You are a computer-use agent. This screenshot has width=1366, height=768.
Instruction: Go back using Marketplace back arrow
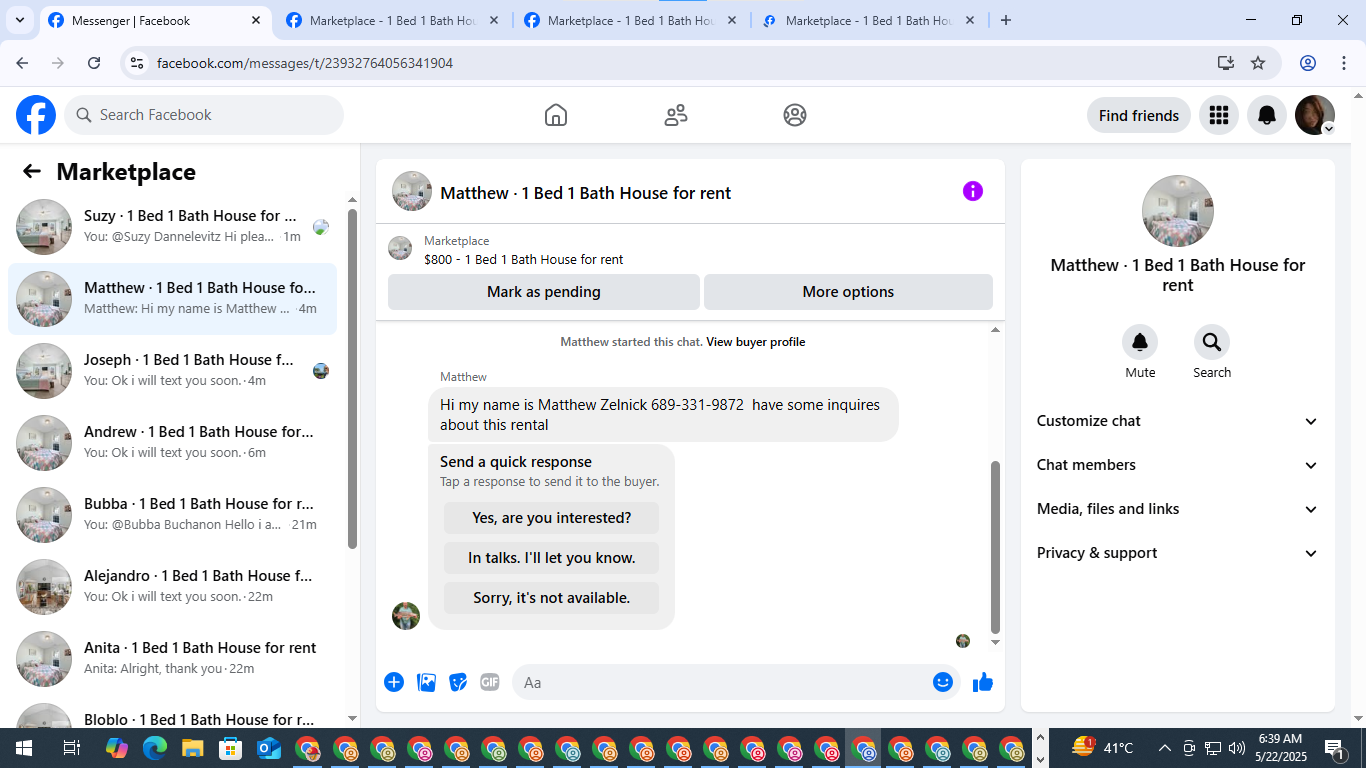[x=32, y=171]
